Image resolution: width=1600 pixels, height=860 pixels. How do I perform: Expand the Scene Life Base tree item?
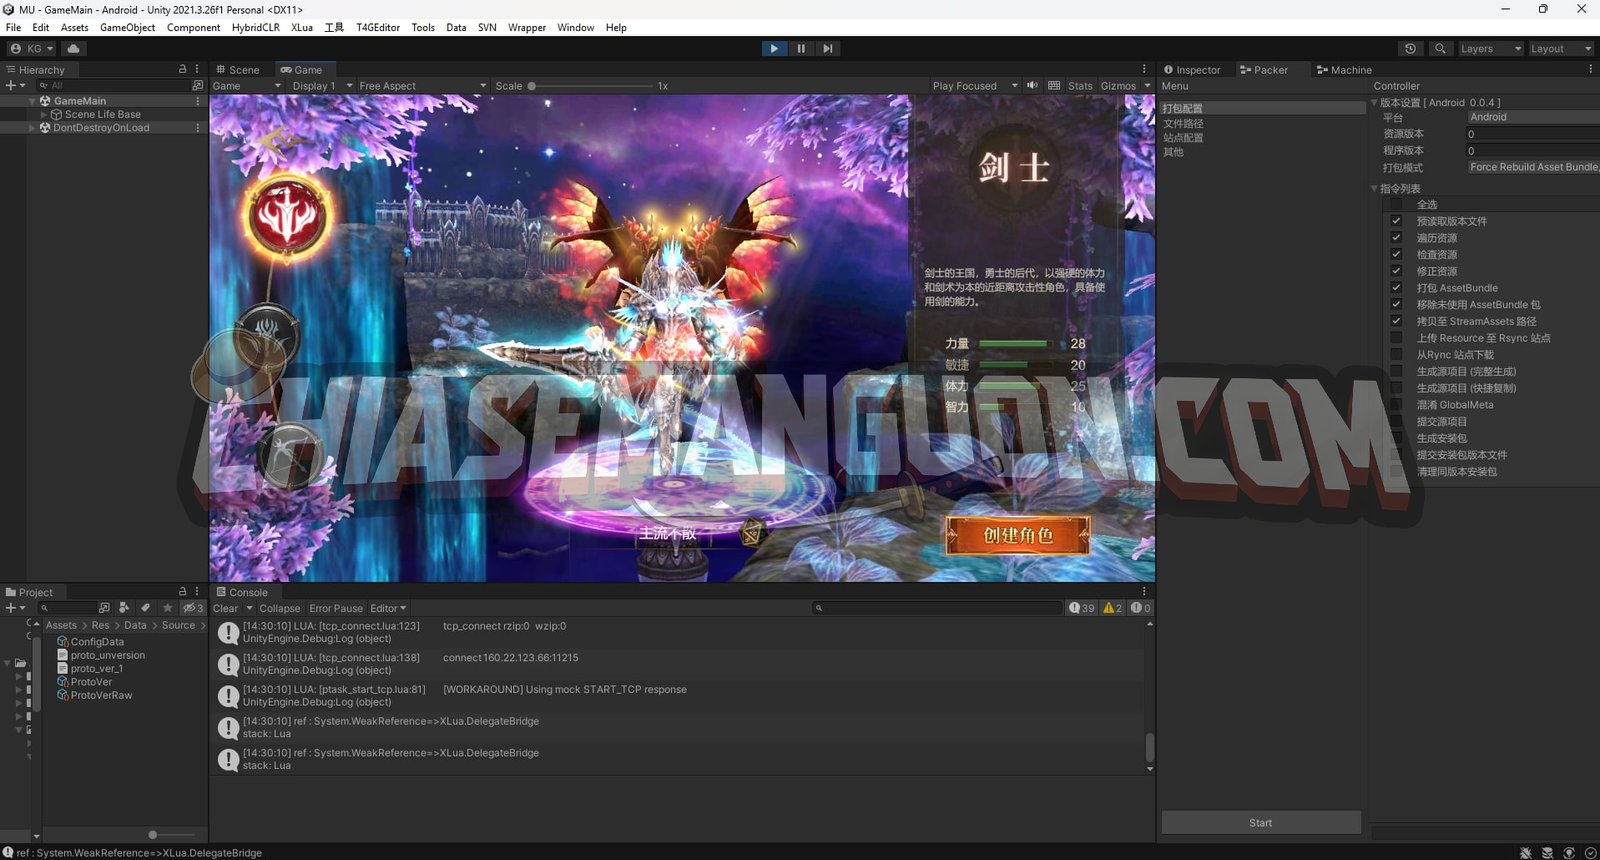click(x=43, y=115)
